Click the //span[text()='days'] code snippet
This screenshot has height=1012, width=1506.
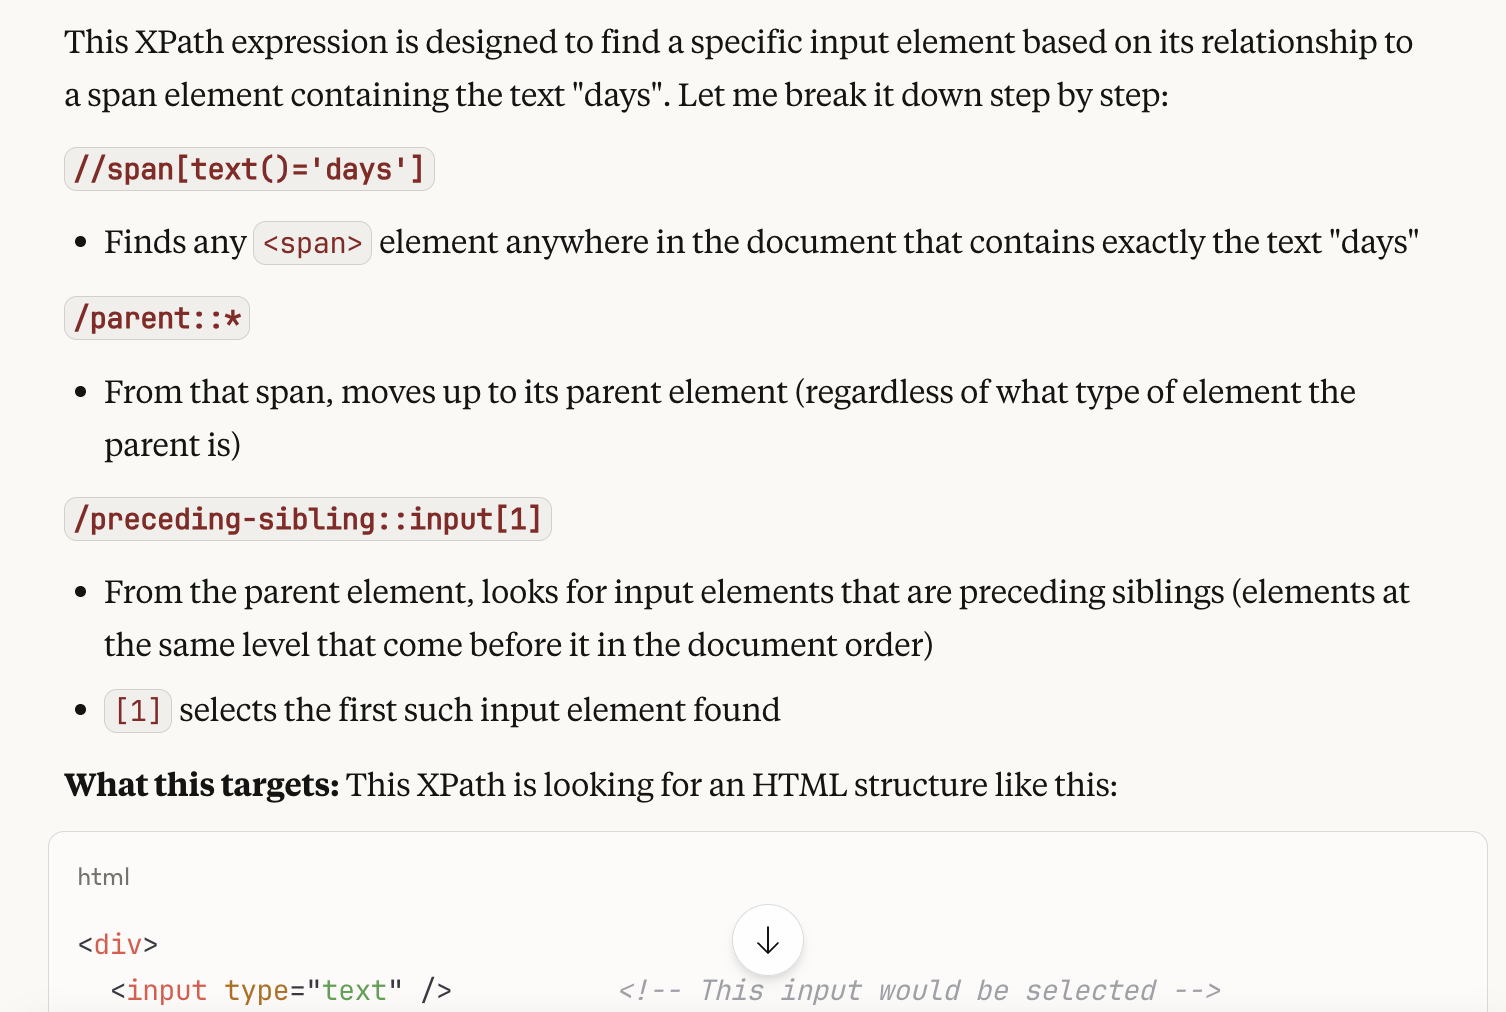[x=249, y=169]
